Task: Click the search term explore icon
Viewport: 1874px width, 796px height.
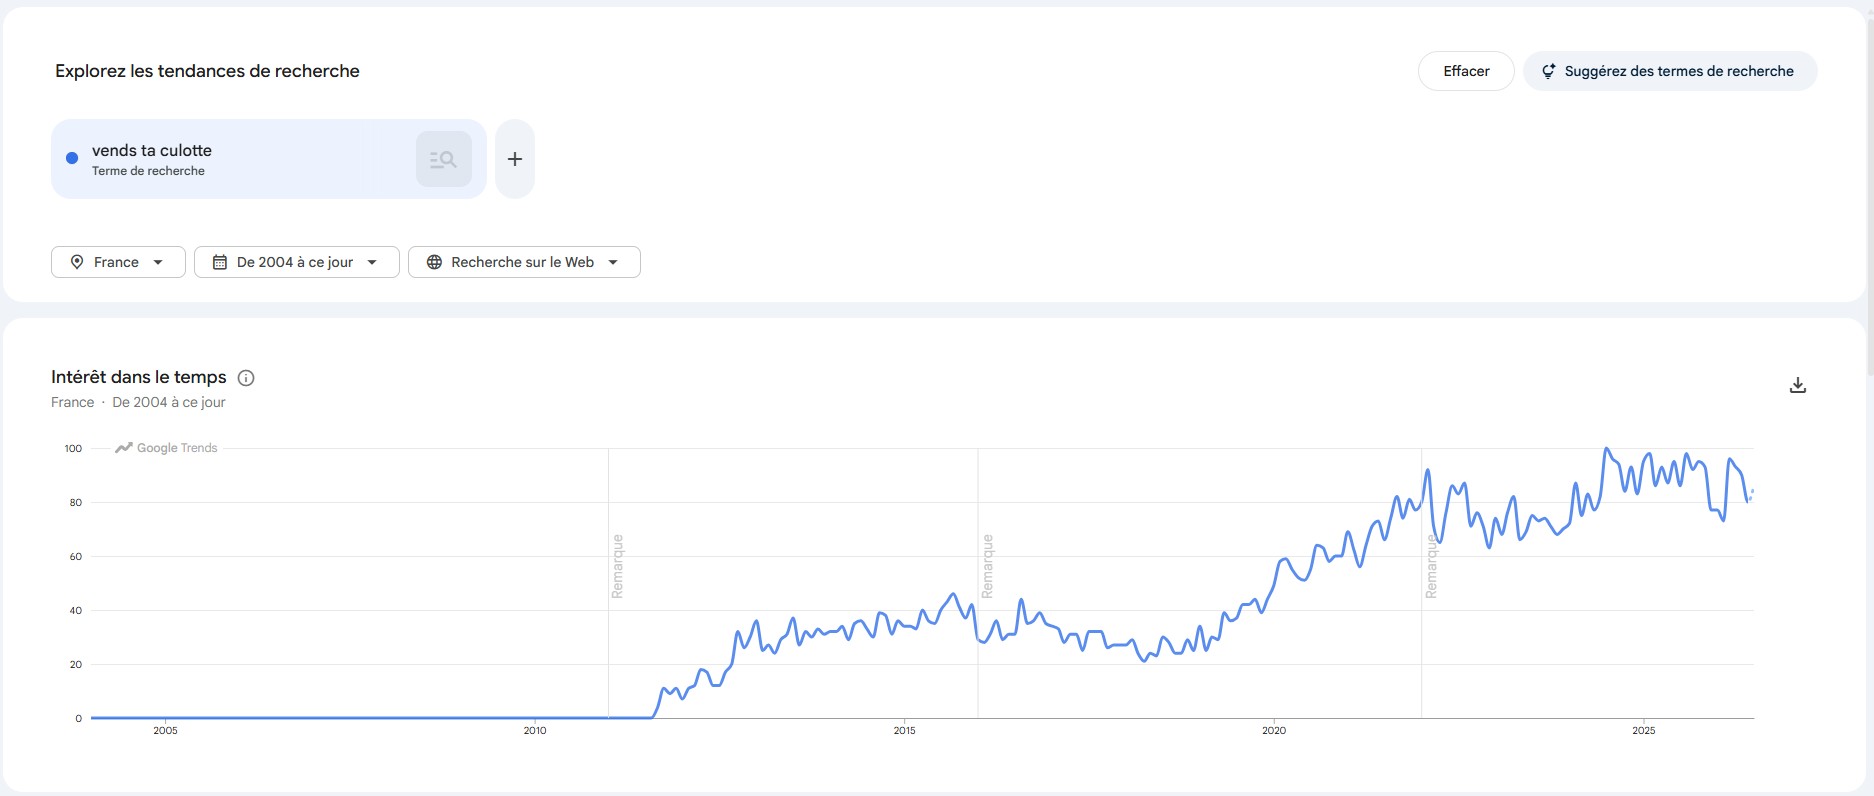Action: (x=443, y=159)
